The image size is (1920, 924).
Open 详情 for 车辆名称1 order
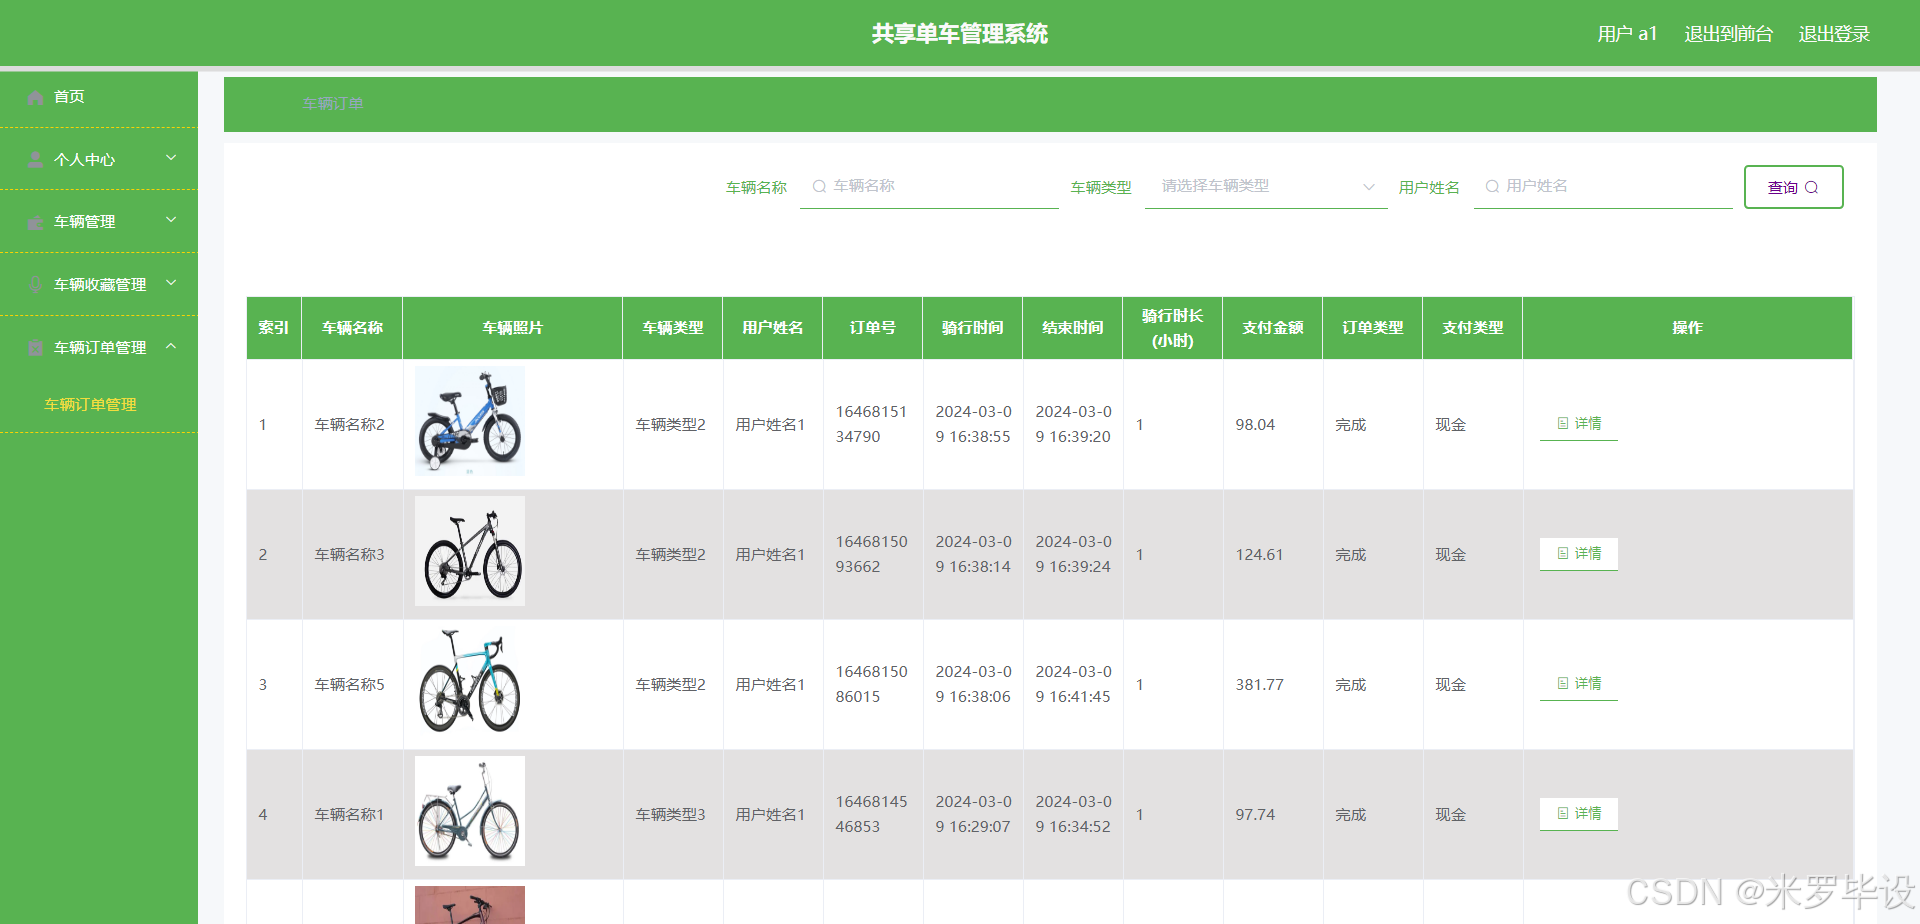coord(1578,814)
